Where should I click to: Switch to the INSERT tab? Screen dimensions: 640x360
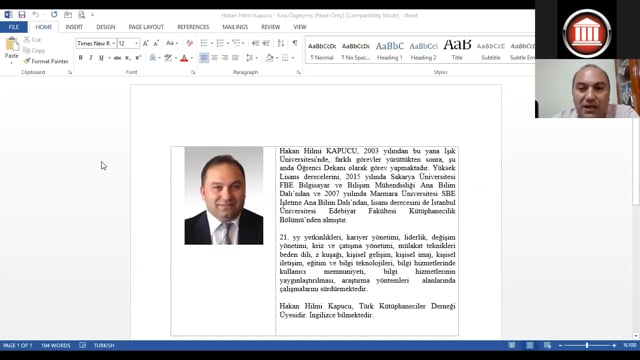pos(74,27)
